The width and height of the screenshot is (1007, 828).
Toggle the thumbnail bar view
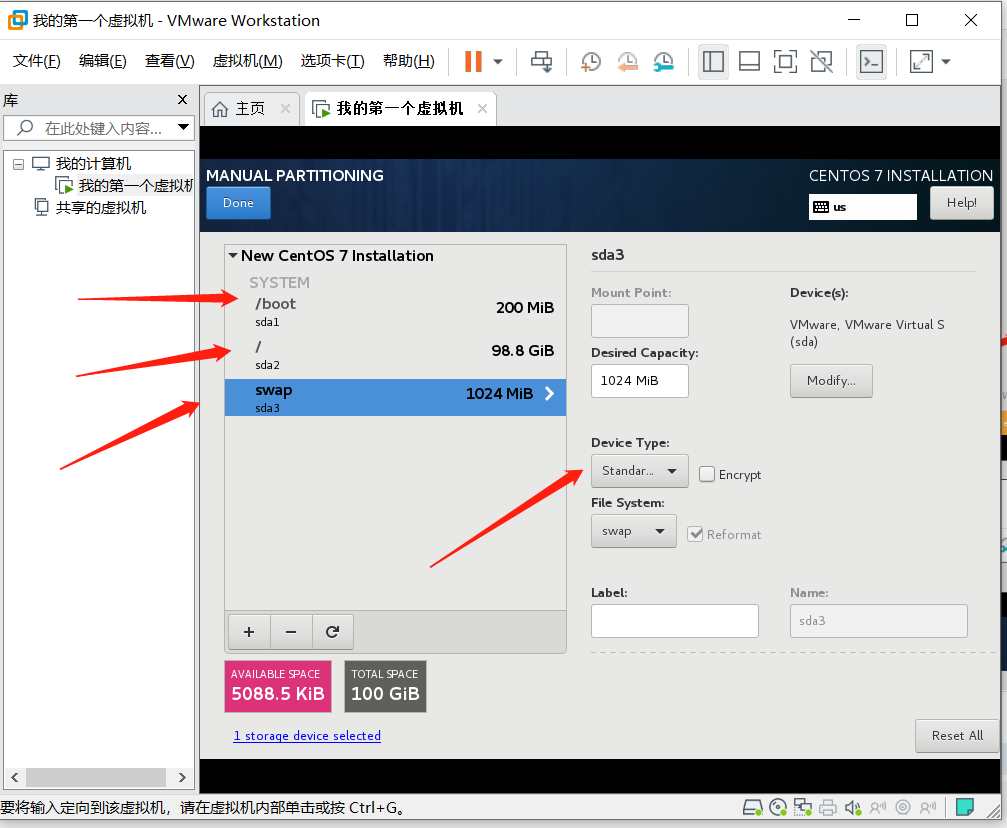[749, 62]
